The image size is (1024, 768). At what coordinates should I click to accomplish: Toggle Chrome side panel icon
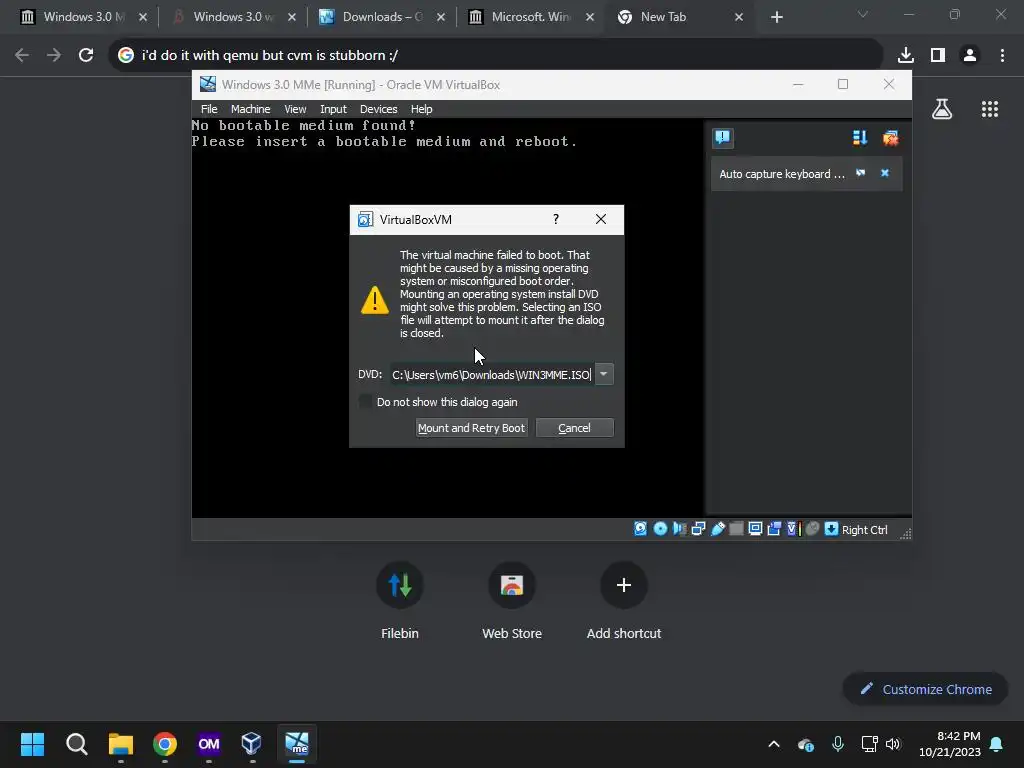[938, 55]
